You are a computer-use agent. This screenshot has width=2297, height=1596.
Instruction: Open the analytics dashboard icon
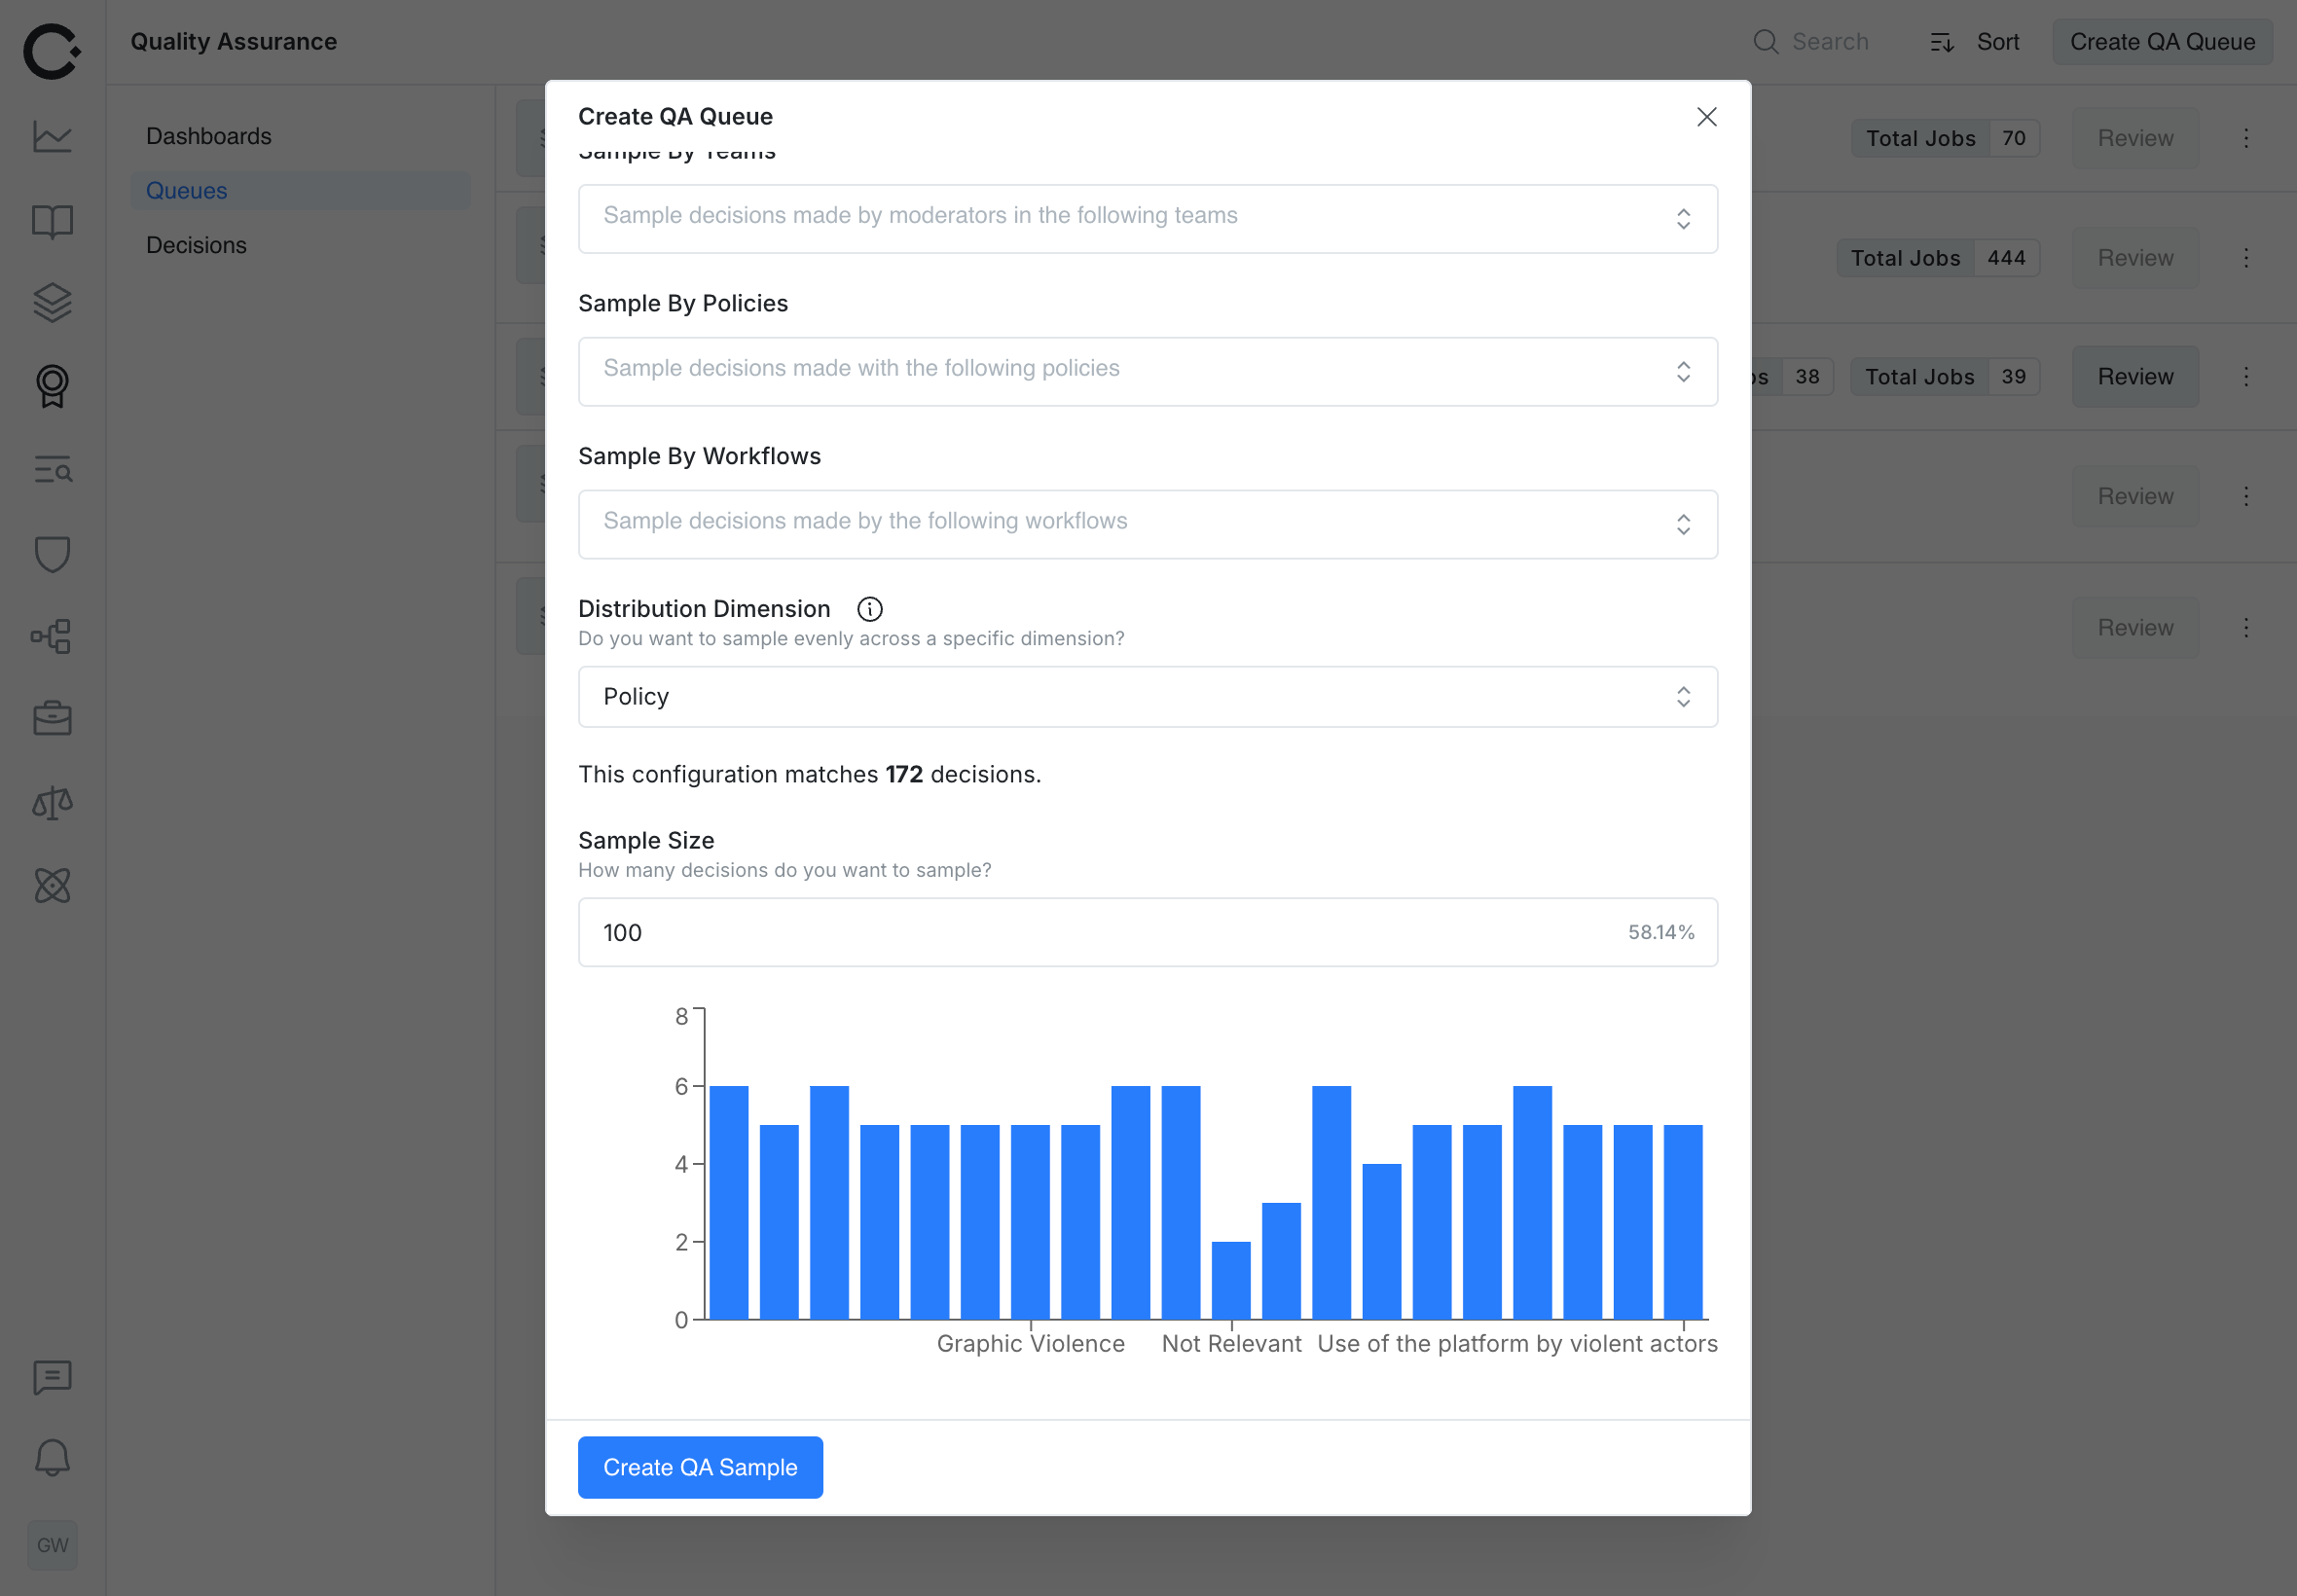(52, 137)
